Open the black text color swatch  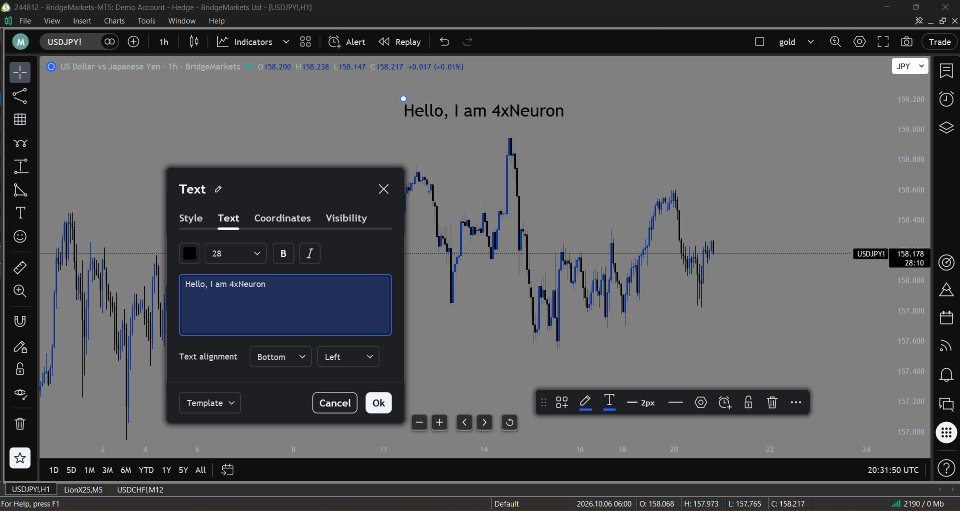[x=190, y=253]
